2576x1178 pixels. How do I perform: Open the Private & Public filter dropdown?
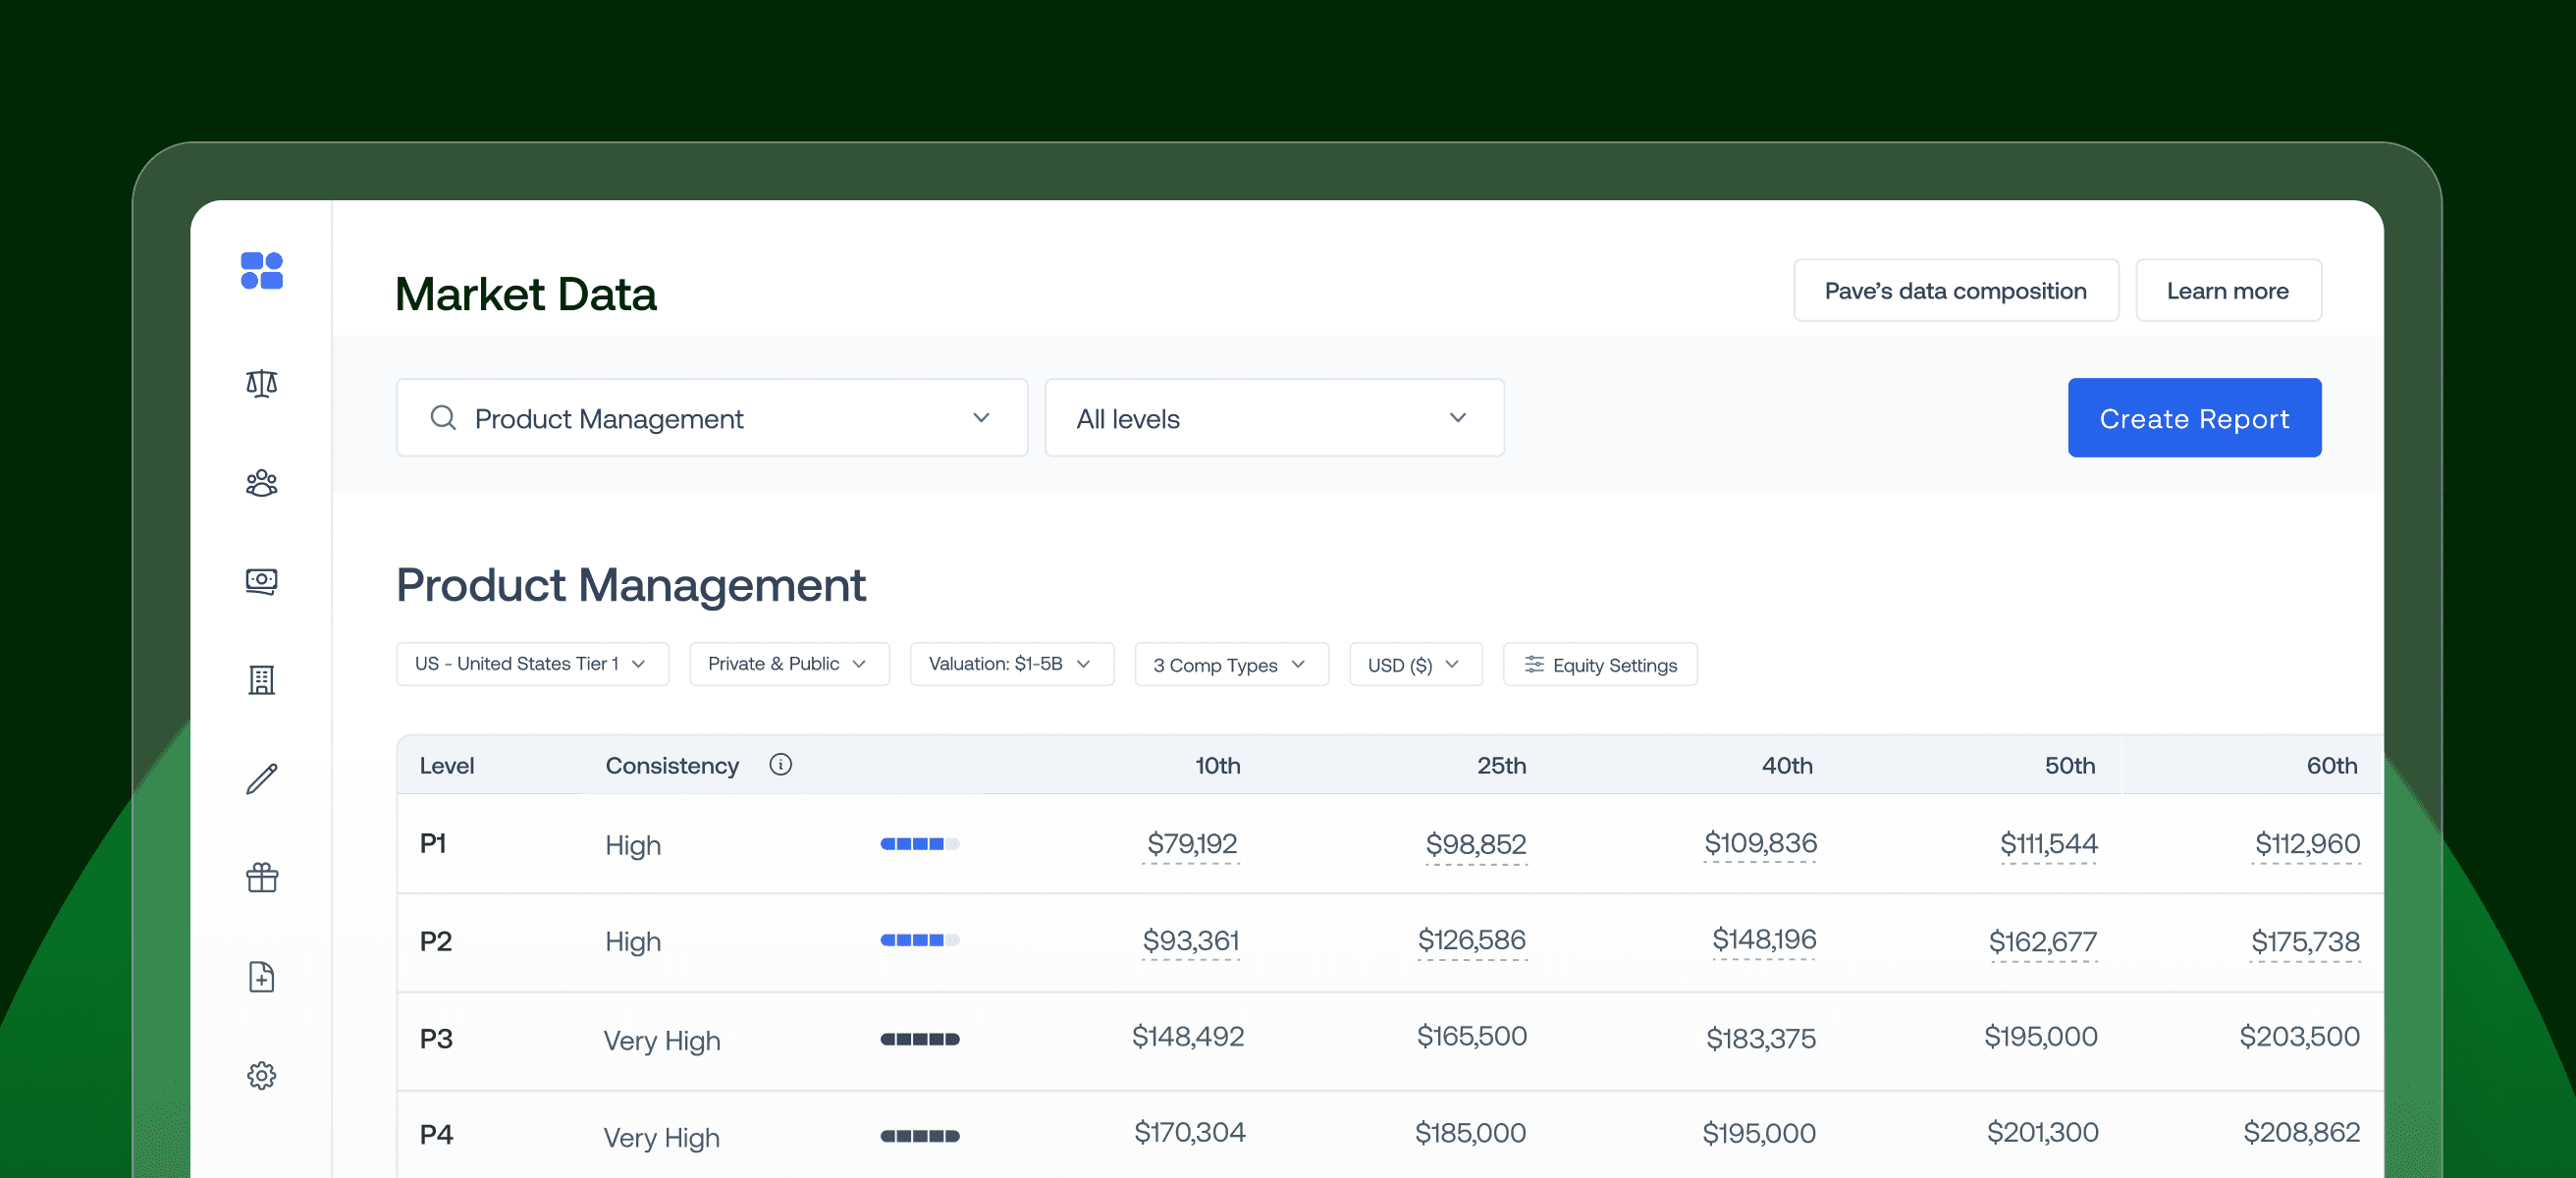(788, 664)
